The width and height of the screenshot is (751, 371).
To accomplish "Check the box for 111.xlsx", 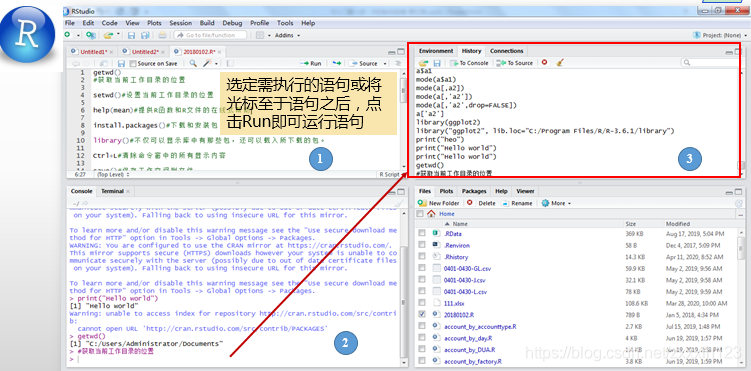I will click(x=421, y=303).
